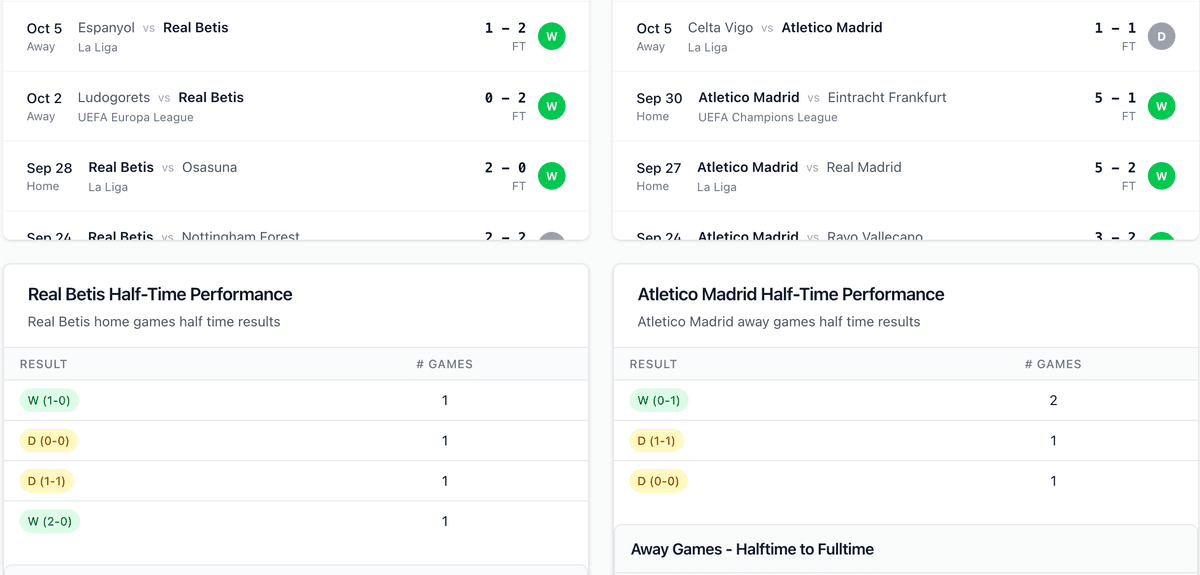Sort by # GAMES column in Atletico table
Viewport: 1200px width, 575px height.
point(1053,364)
